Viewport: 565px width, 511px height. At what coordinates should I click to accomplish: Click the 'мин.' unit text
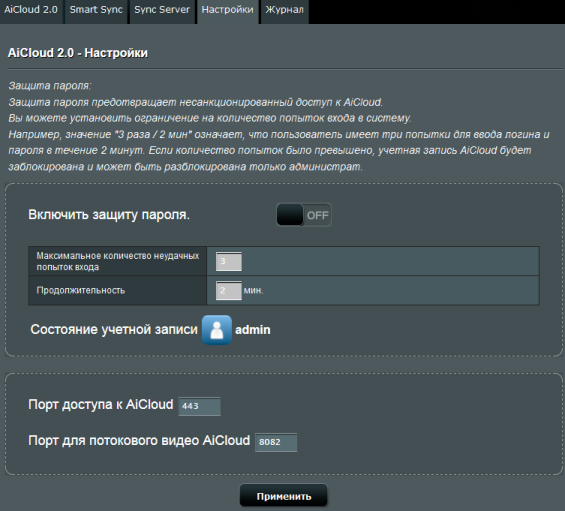pyautogui.click(x=253, y=290)
